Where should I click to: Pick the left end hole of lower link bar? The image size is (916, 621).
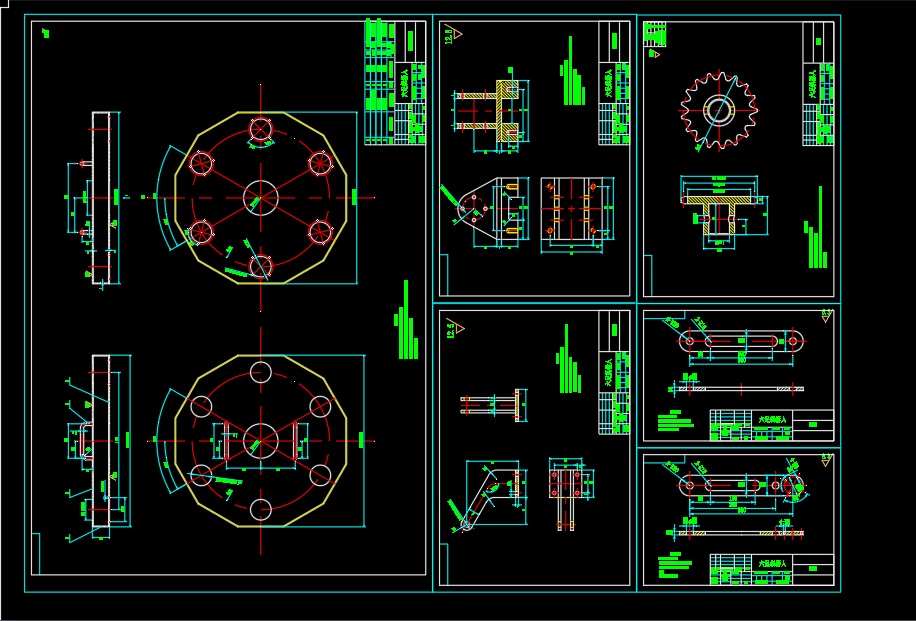click(x=689, y=485)
